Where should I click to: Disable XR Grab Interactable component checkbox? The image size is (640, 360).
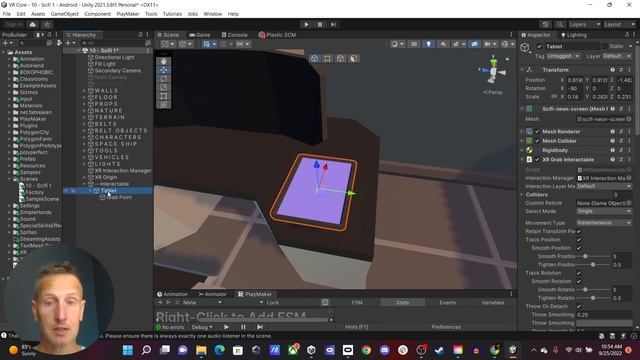pyautogui.click(x=537, y=160)
